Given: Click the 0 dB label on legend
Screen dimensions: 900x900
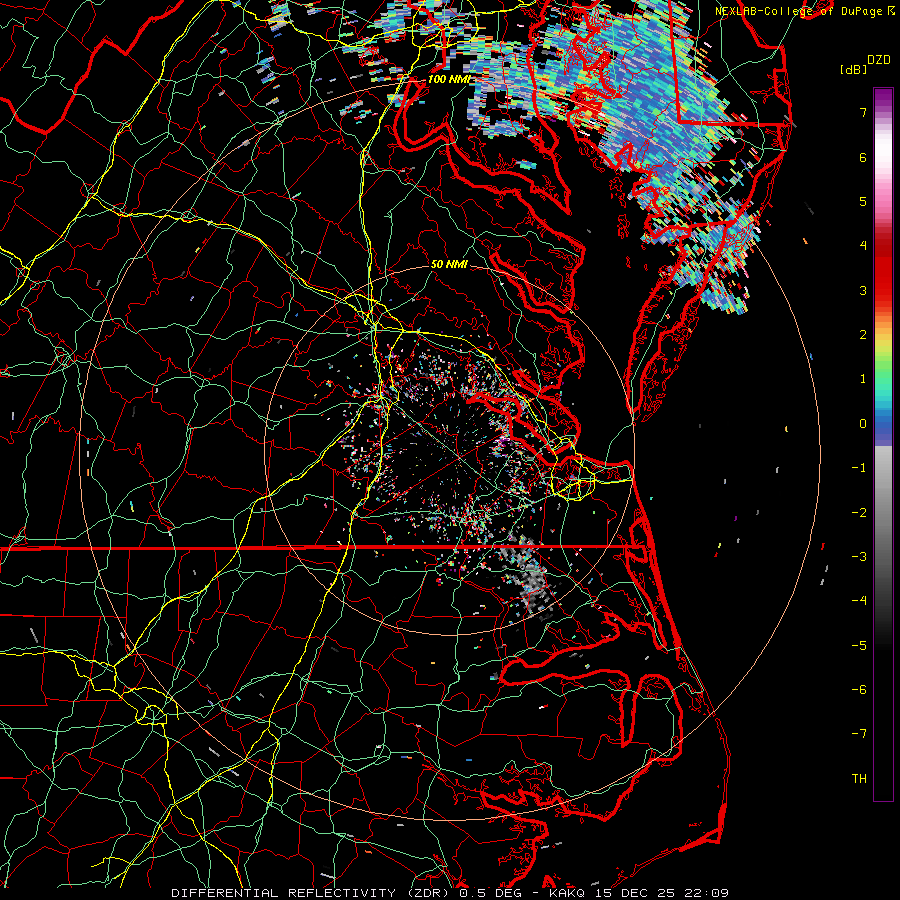Looking at the screenshot, I should click(863, 424).
